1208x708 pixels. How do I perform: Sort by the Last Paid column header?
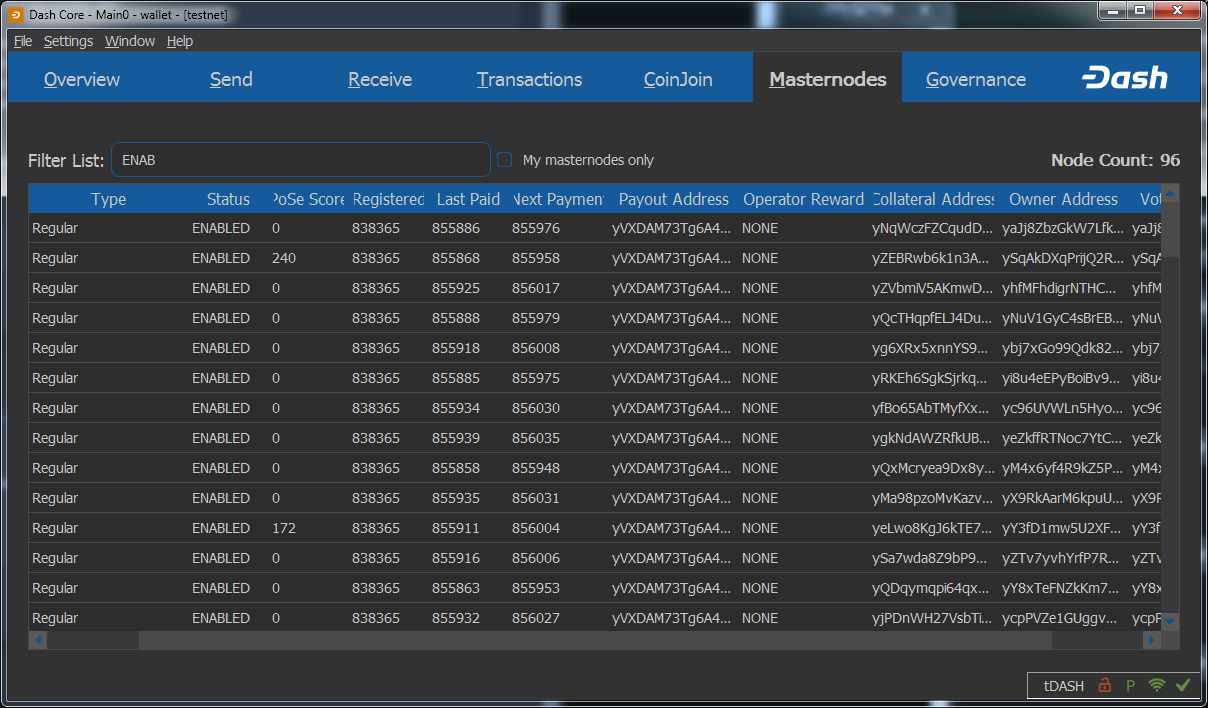[x=468, y=199]
